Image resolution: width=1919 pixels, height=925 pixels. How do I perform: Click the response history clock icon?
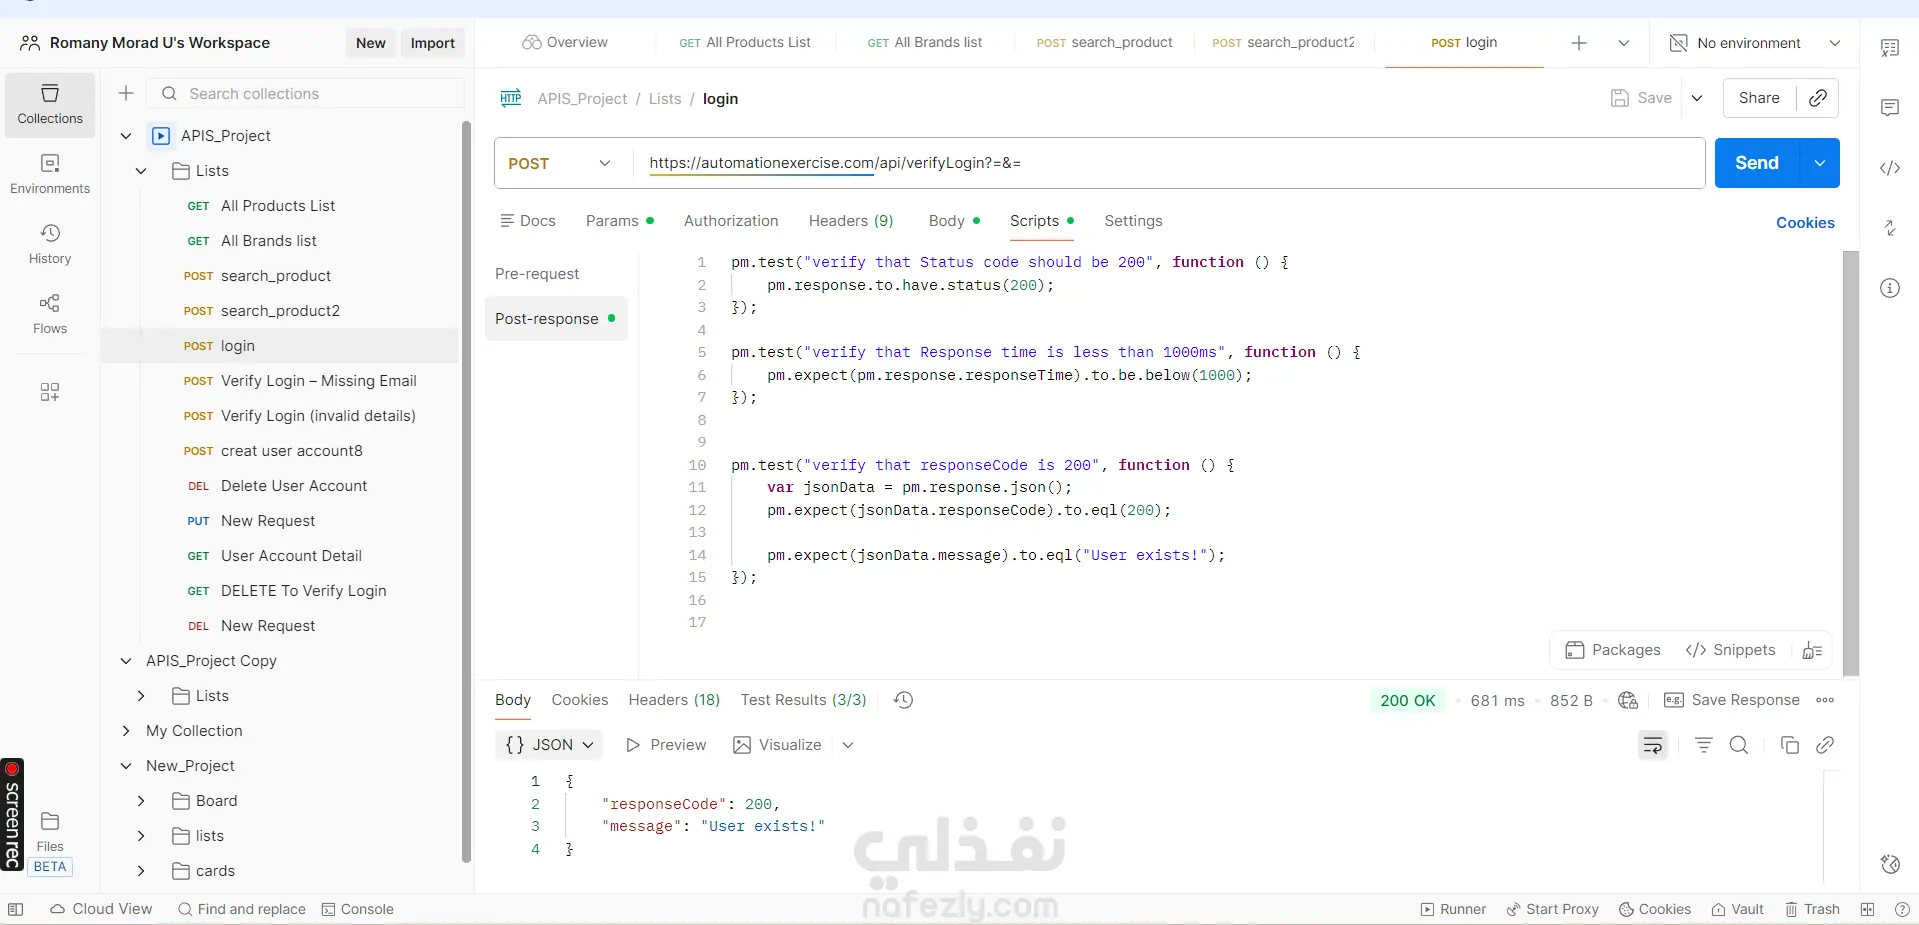[x=903, y=700]
